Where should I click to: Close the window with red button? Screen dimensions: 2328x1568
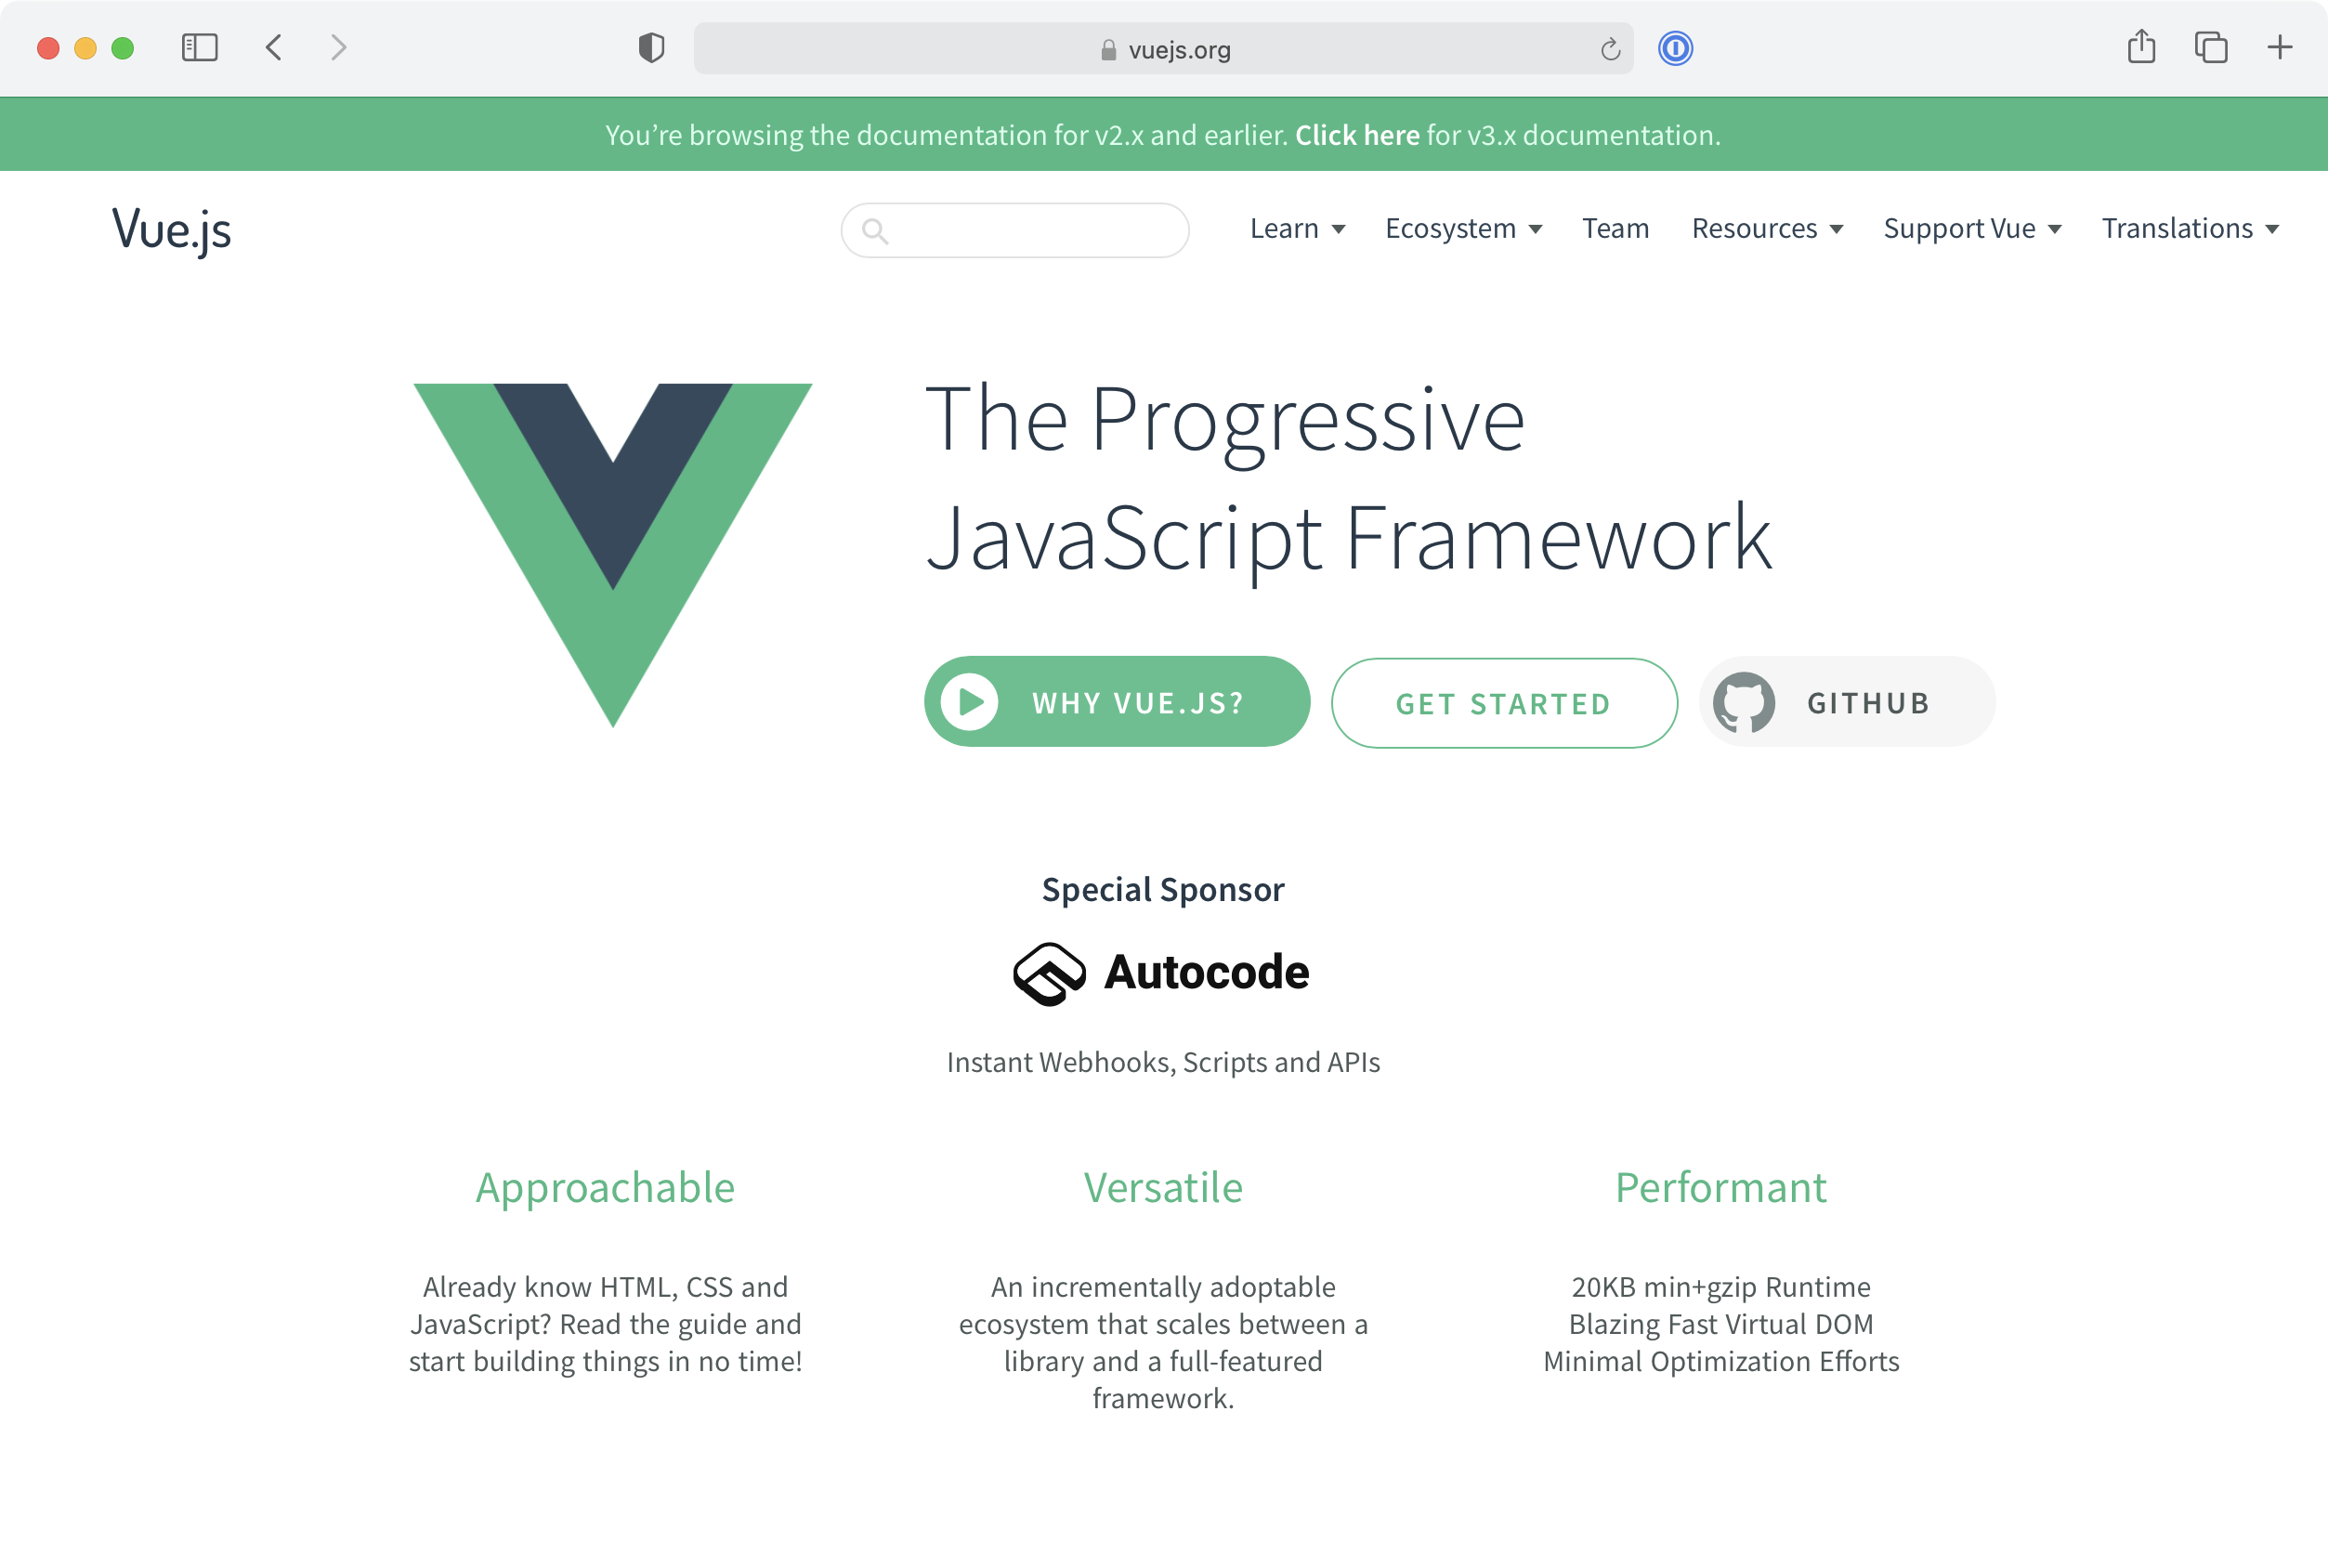(48, 48)
